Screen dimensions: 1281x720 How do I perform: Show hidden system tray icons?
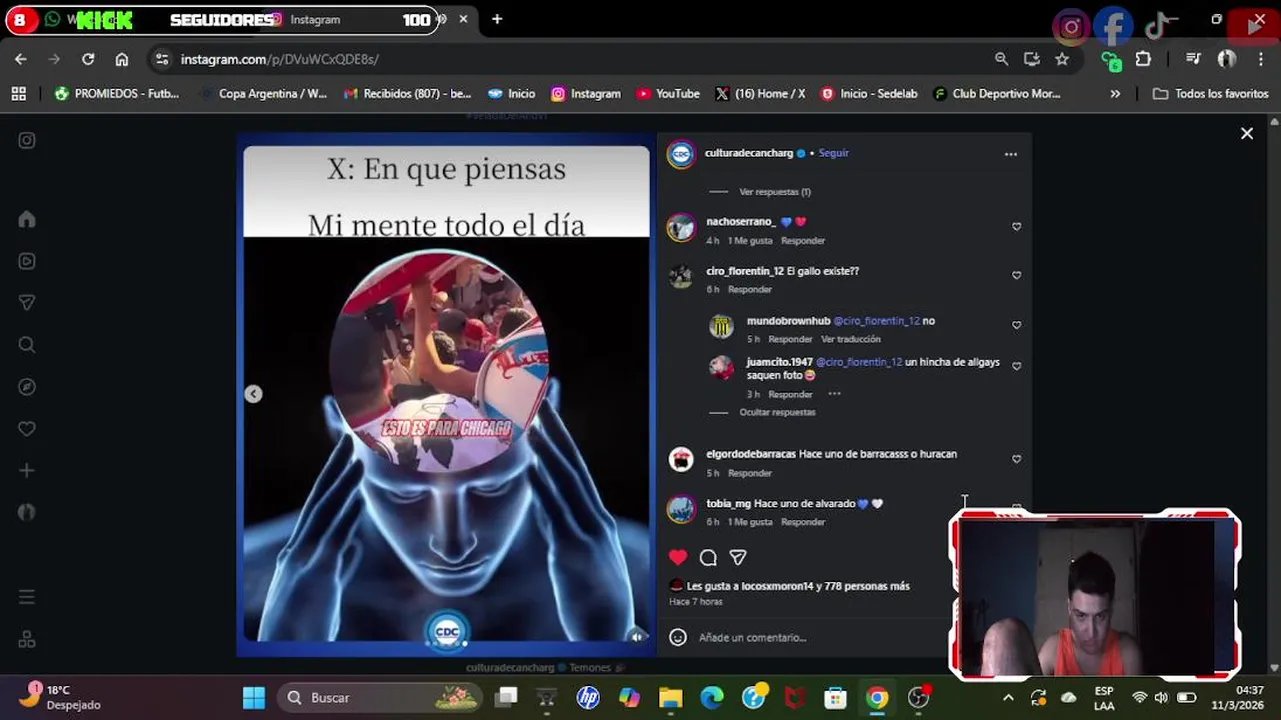[x=1008, y=697]
